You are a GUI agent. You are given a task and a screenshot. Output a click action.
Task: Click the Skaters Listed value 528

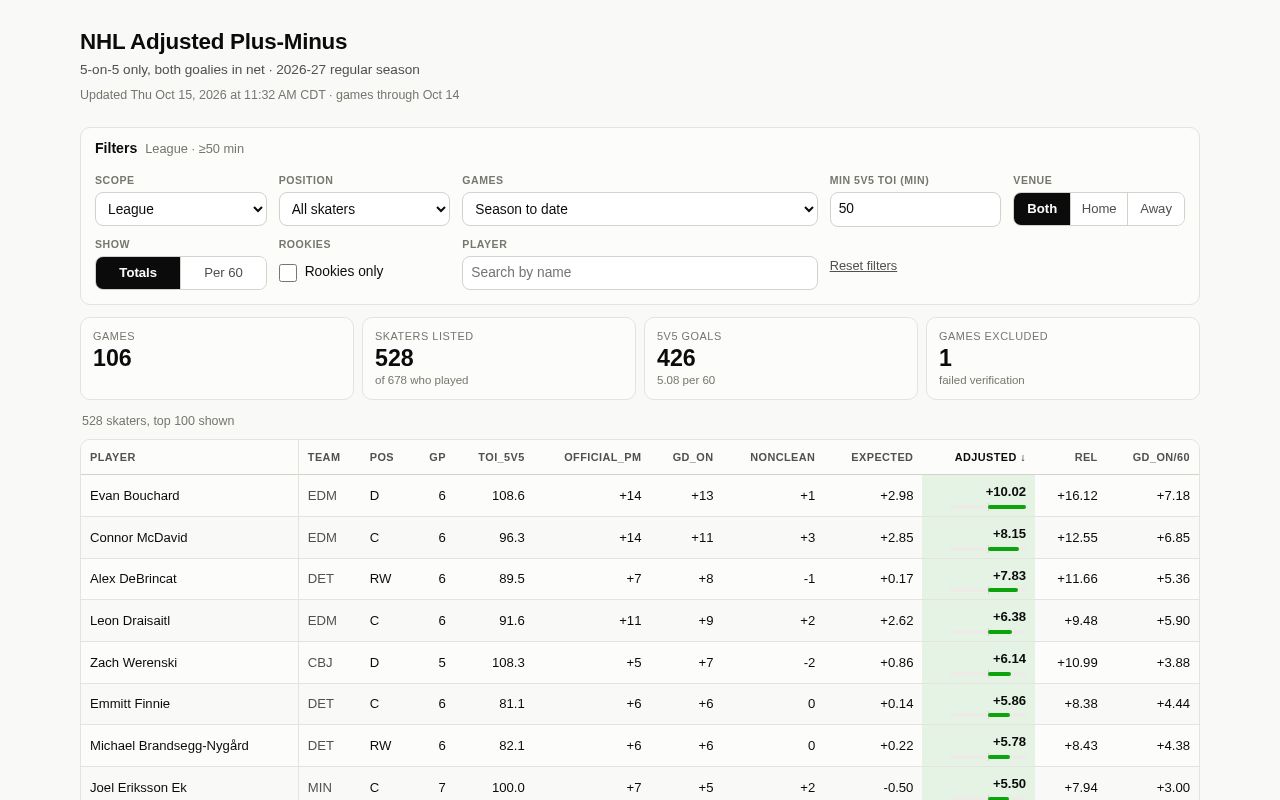(394, 358)
